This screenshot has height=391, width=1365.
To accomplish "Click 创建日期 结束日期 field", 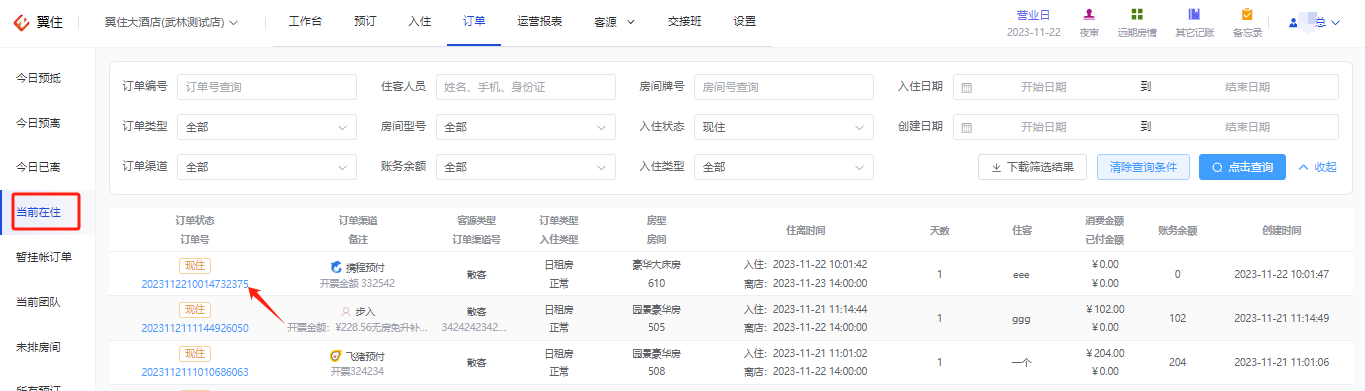I will (x=1248, y=127).
